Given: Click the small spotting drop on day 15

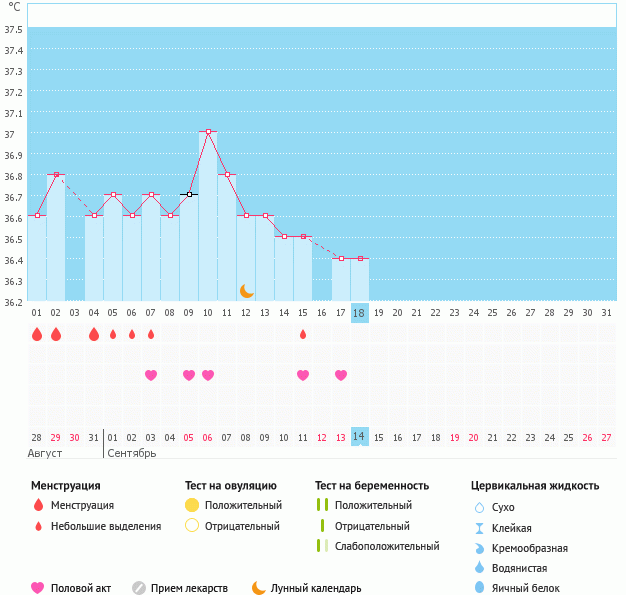Looking at the screenshot, I should coord(303,334).
